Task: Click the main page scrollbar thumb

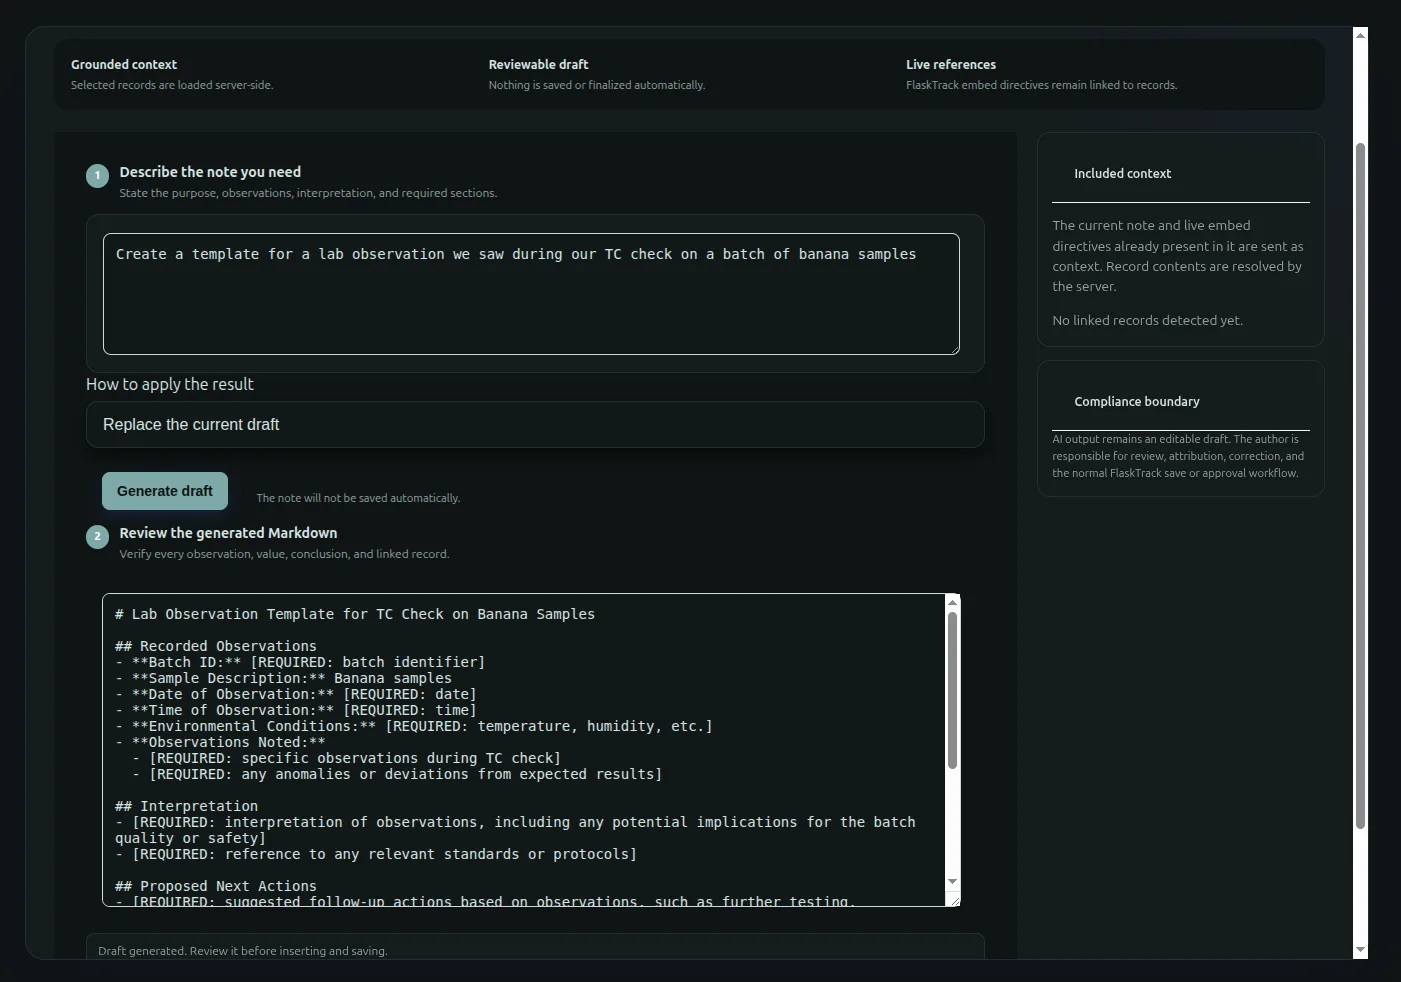Action: (1360, 486)
